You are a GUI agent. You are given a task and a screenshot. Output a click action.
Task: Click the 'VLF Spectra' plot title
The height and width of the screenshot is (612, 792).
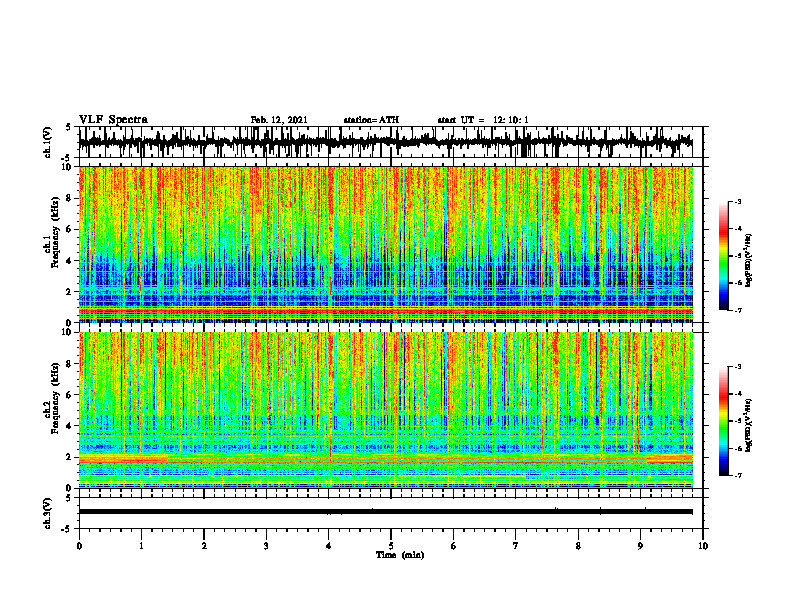point(113,119)
